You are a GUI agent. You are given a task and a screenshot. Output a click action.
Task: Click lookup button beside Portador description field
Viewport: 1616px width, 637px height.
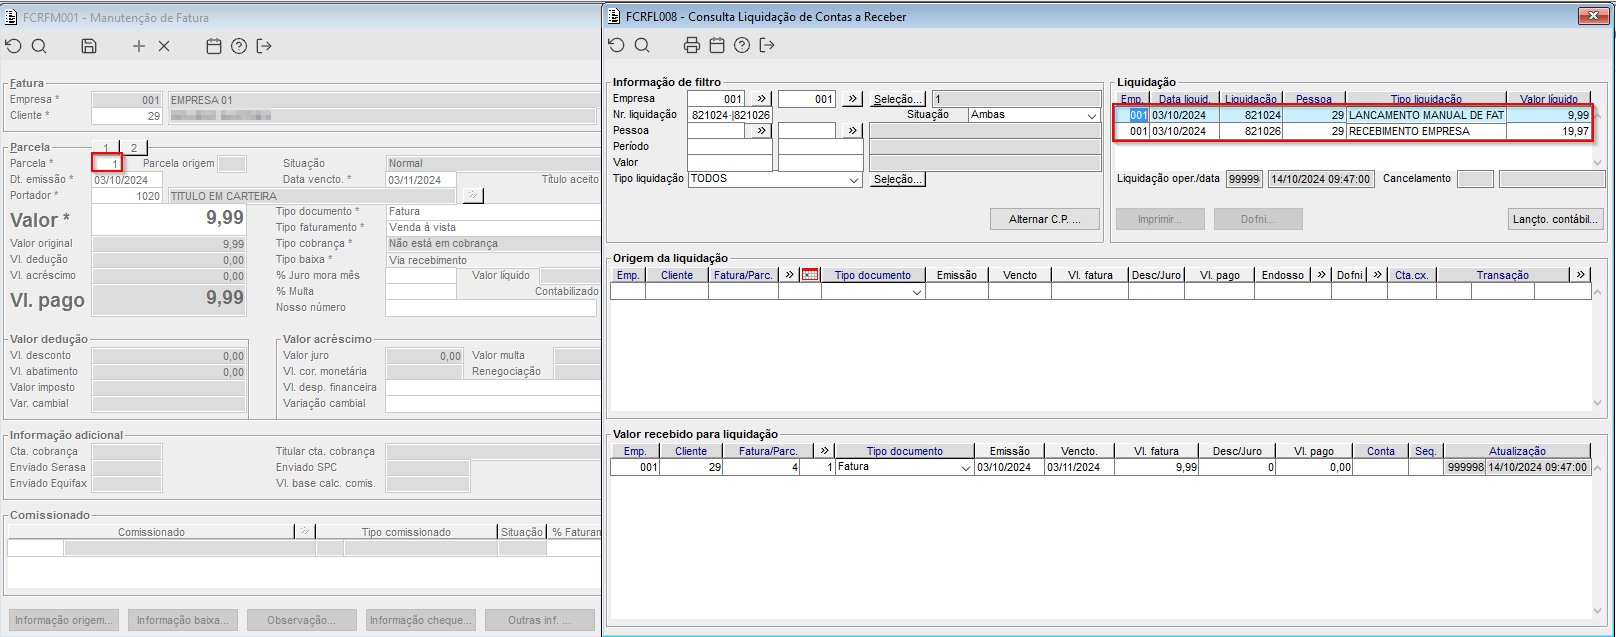[x=474, y=196]
